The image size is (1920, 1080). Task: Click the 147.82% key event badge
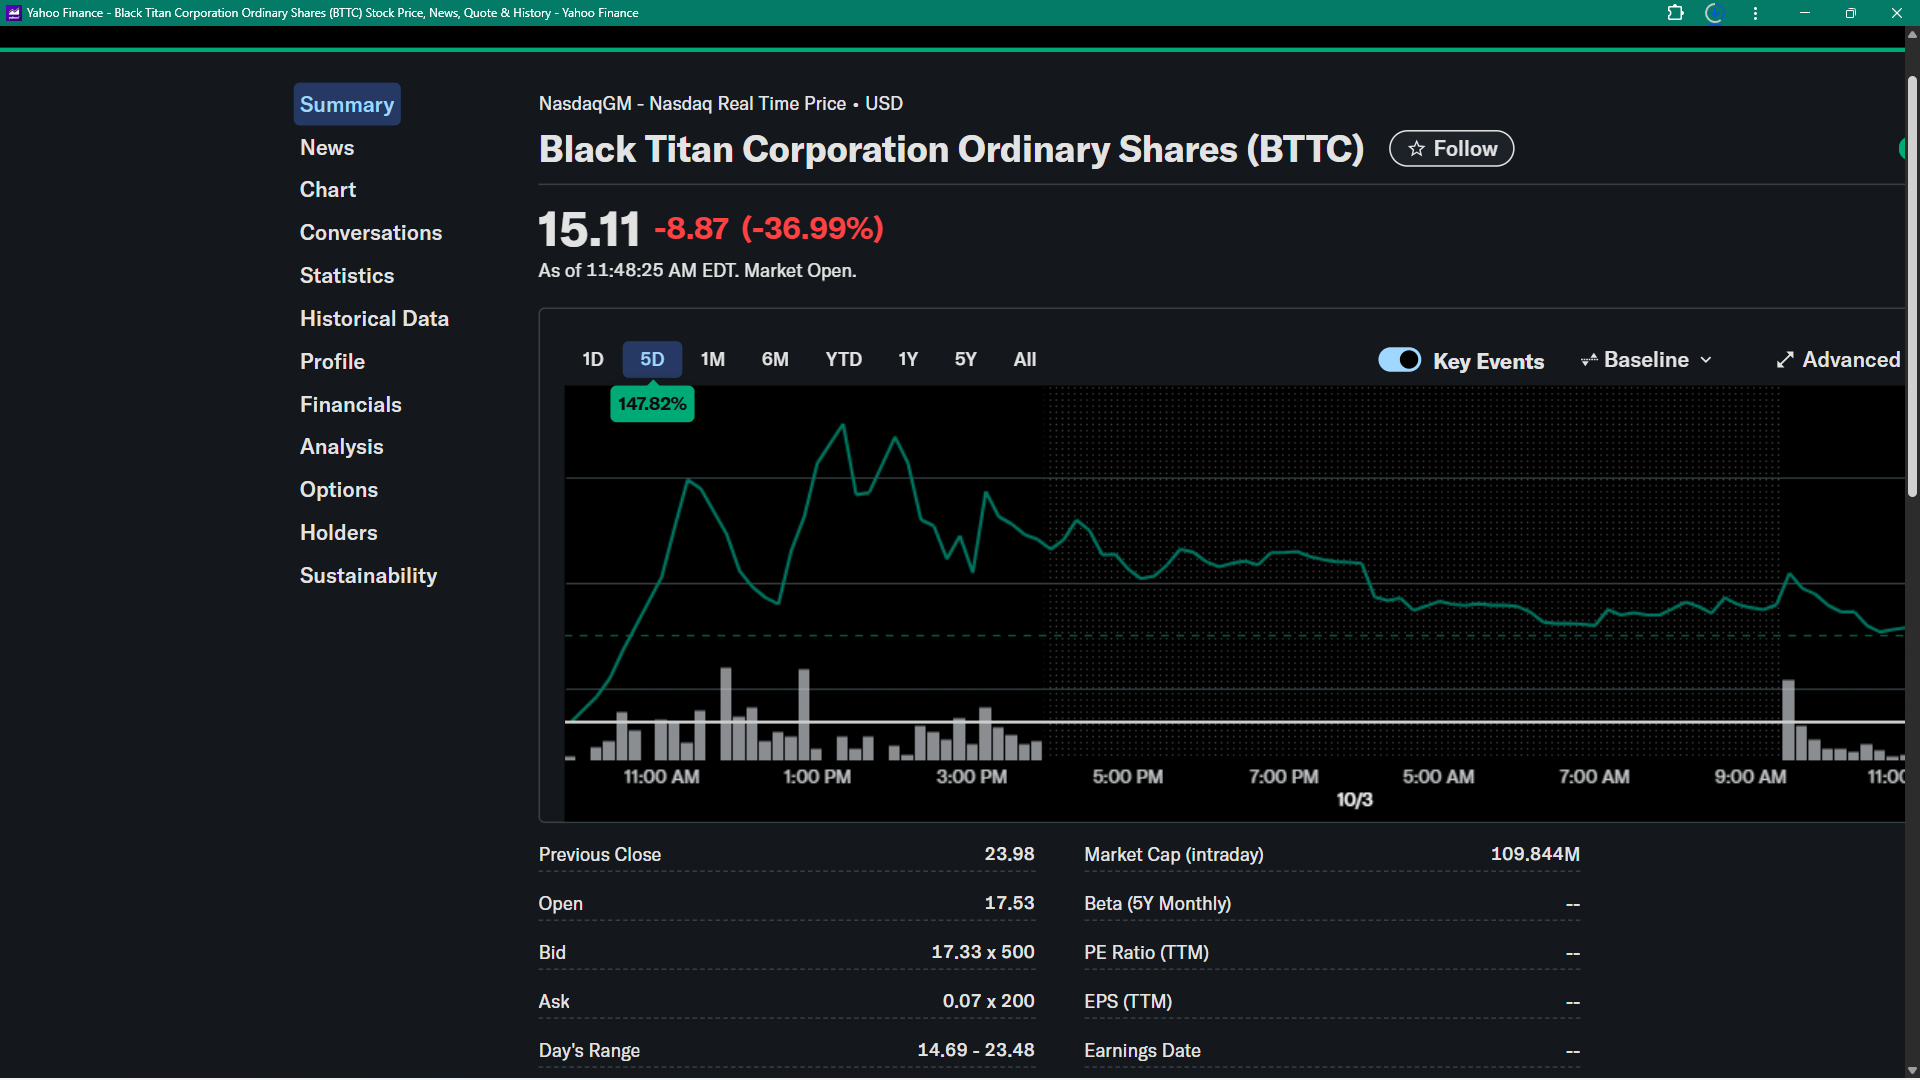[x=652, y=404]
